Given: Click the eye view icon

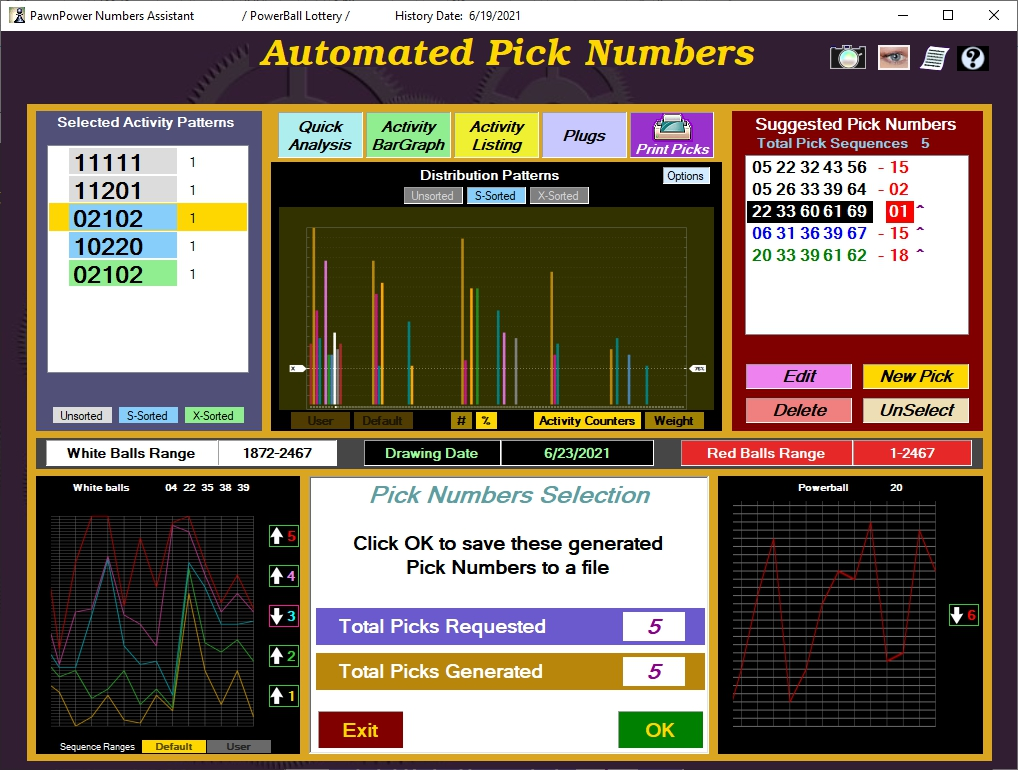Looking at the screenshot, I should (x=893, y=58).
